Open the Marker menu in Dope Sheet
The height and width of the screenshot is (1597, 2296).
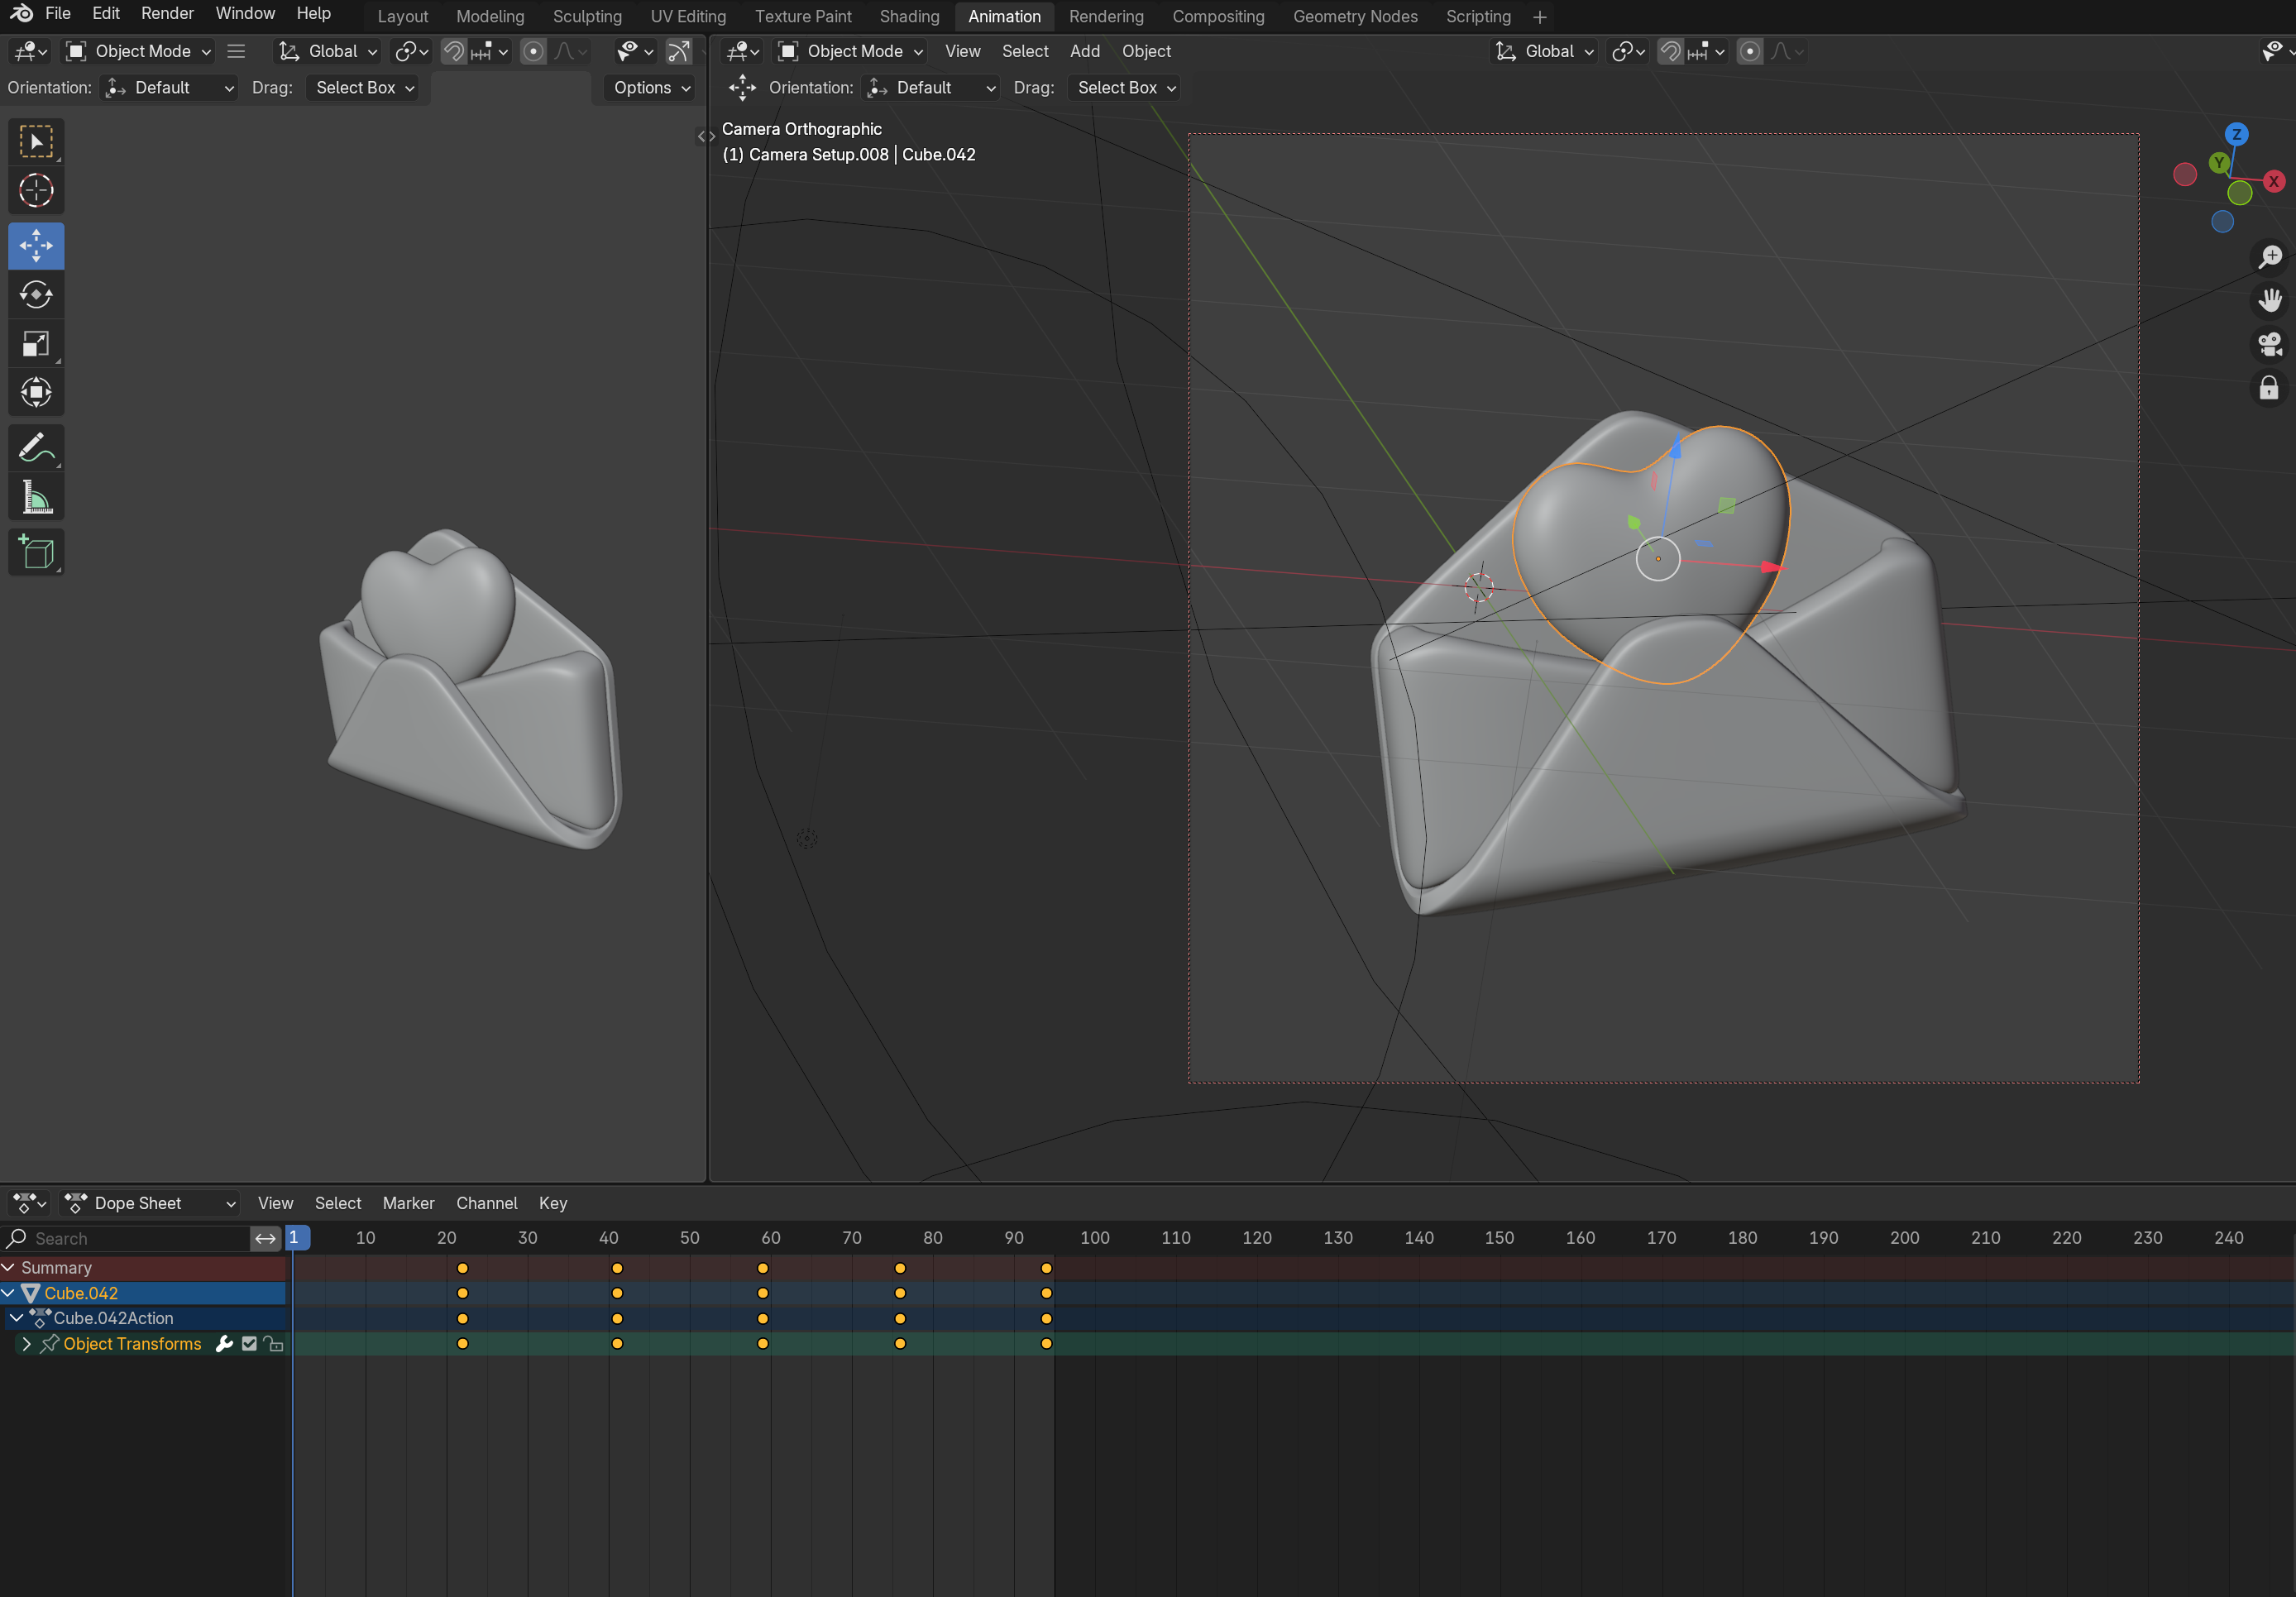[408, 1203]
